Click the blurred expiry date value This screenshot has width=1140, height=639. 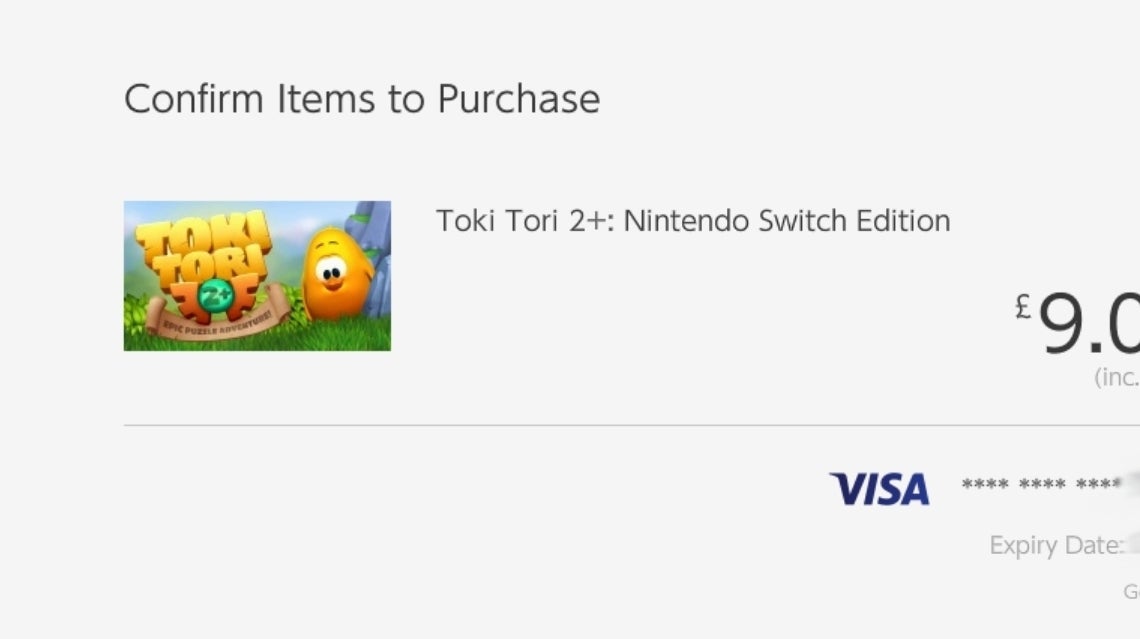1132,545
